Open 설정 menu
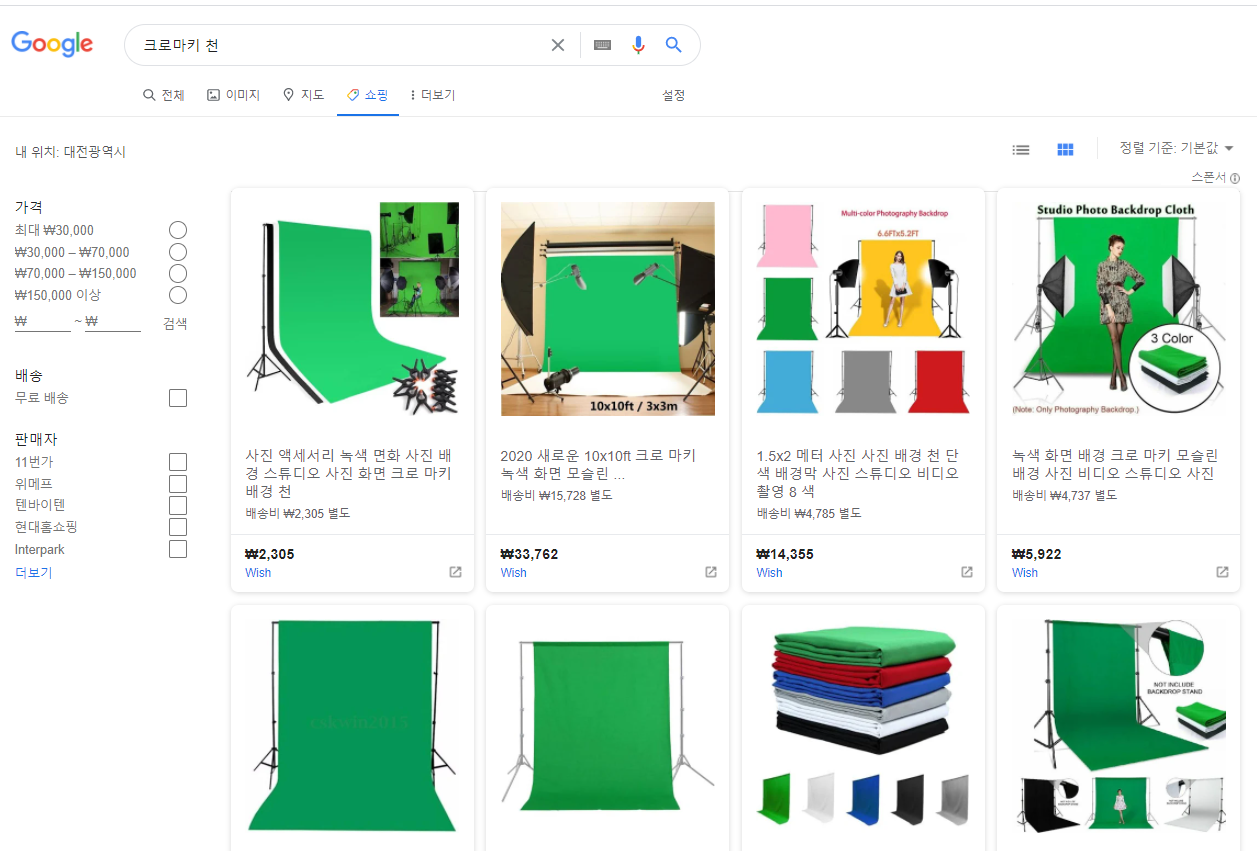This screenshot has height=851, width=1257. pyautogui.click(x=674, y=95)
